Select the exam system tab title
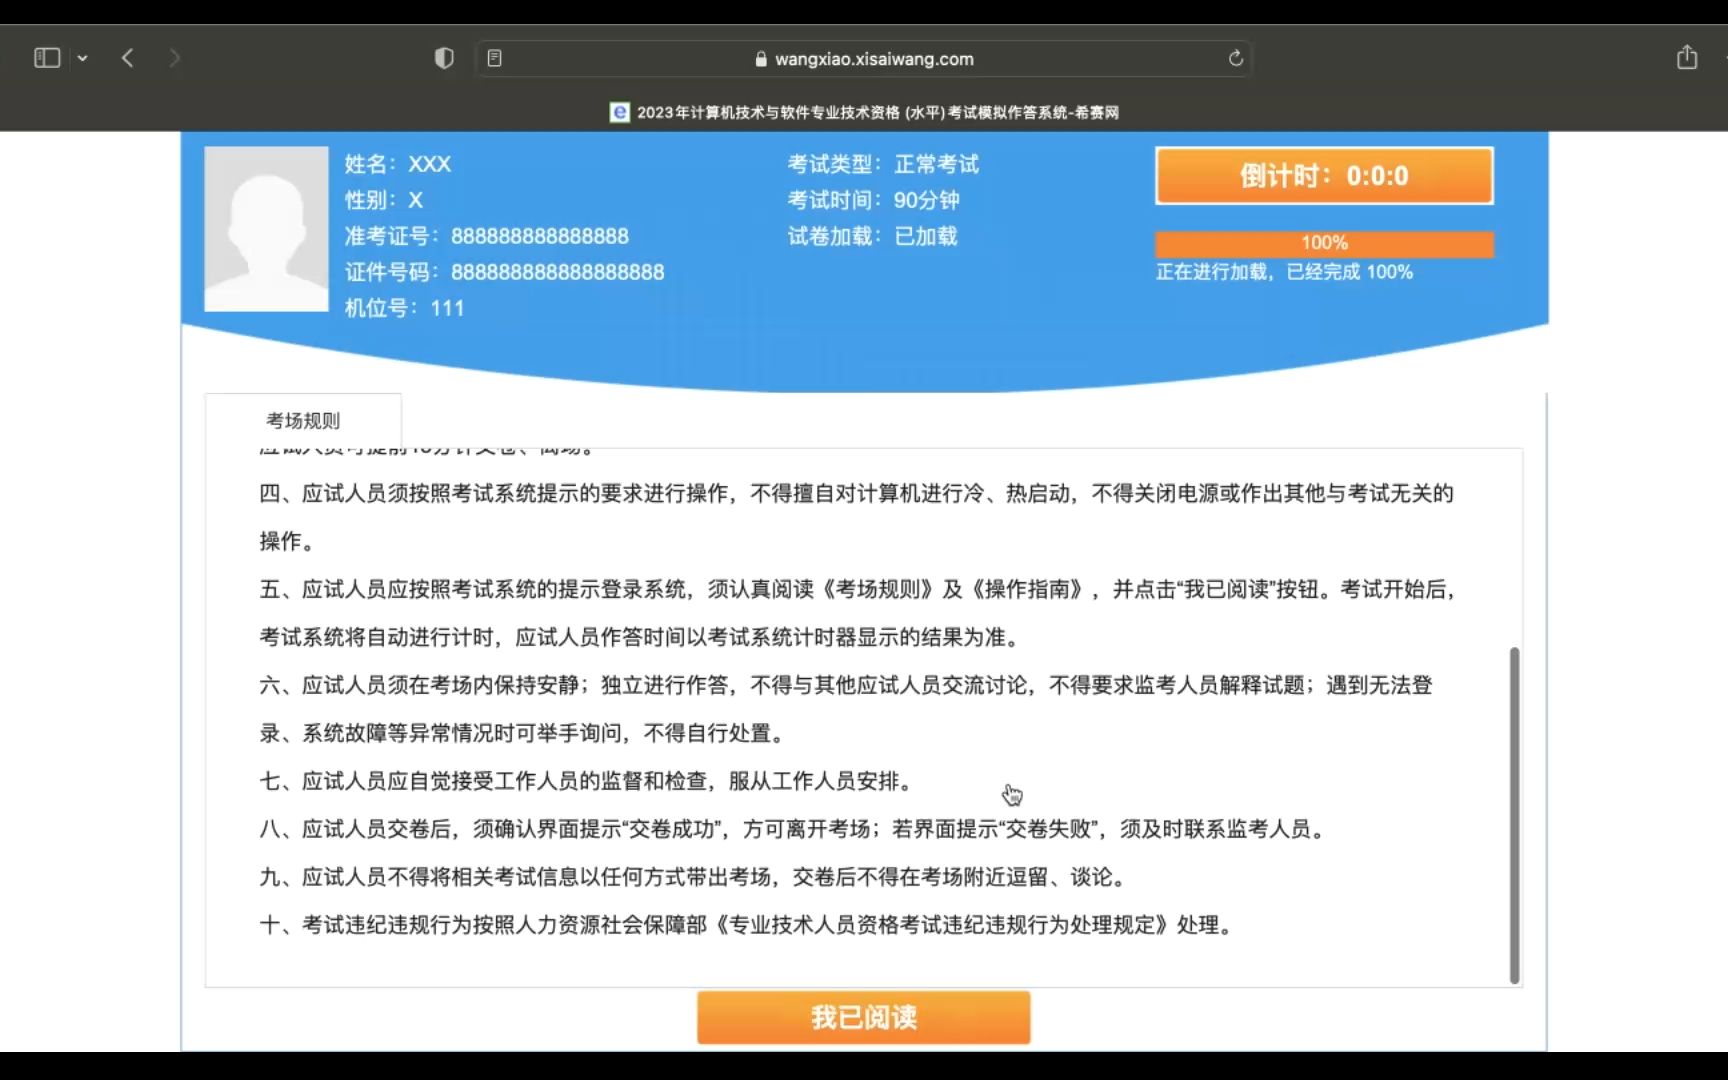The width and height of the screenshot is (1728, 1080). [x=878, y=112]
